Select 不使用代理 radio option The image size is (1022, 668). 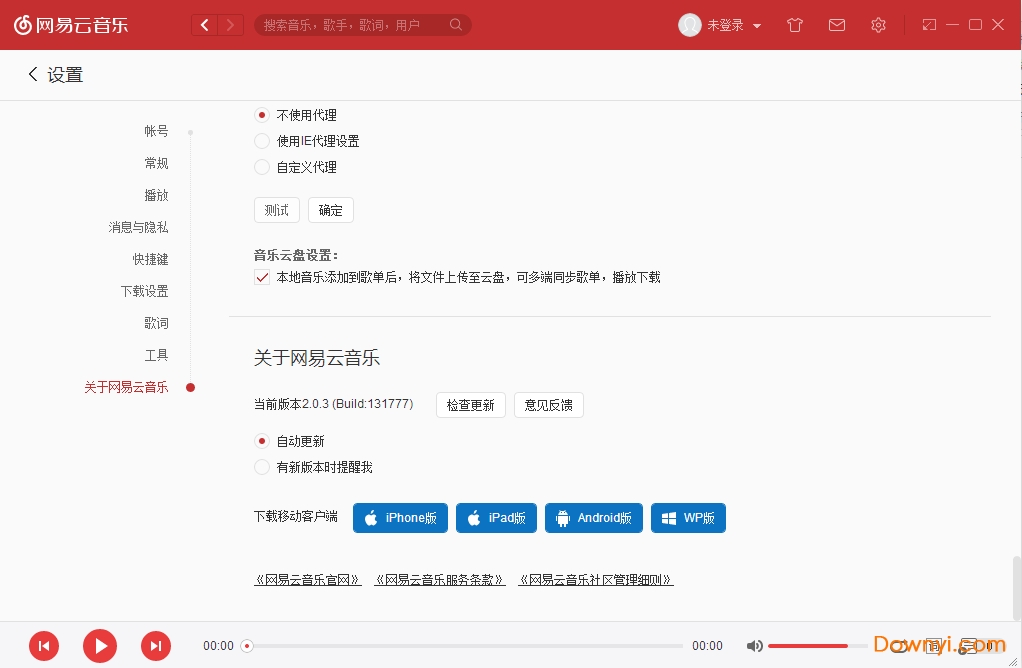point(261,115)
